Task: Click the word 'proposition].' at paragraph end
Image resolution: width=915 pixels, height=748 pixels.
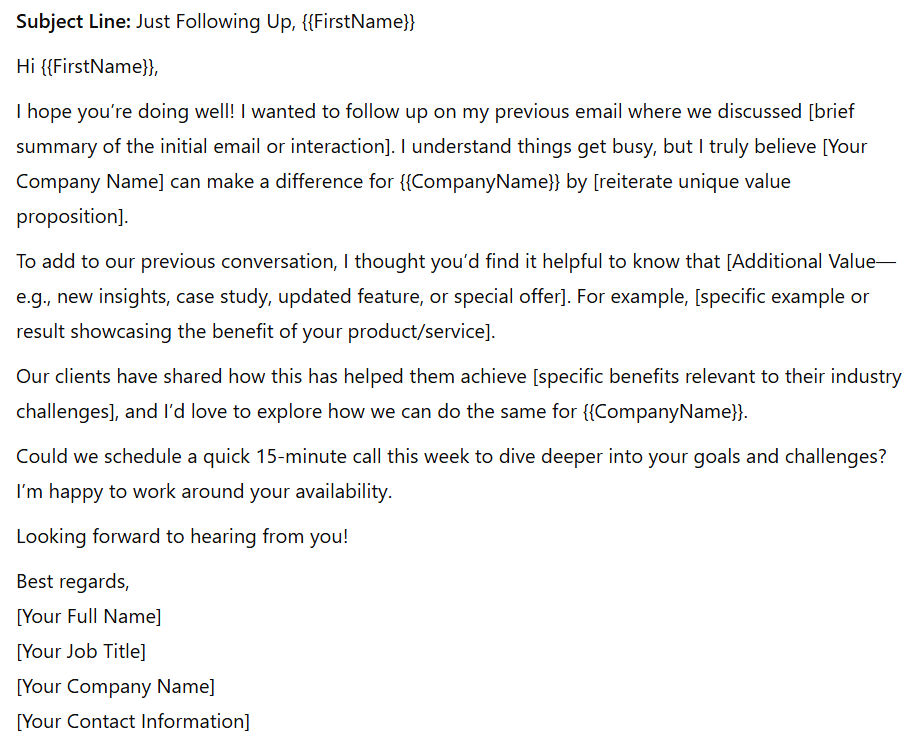Action: coord(72,216)
